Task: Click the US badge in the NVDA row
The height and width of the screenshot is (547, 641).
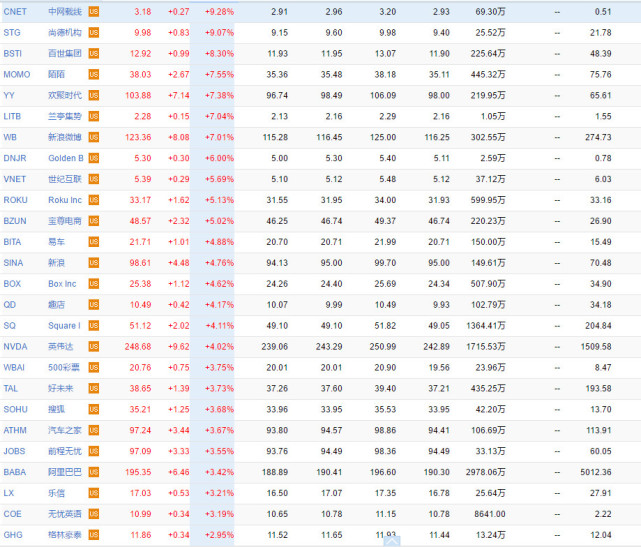Action: coord(94,347)
